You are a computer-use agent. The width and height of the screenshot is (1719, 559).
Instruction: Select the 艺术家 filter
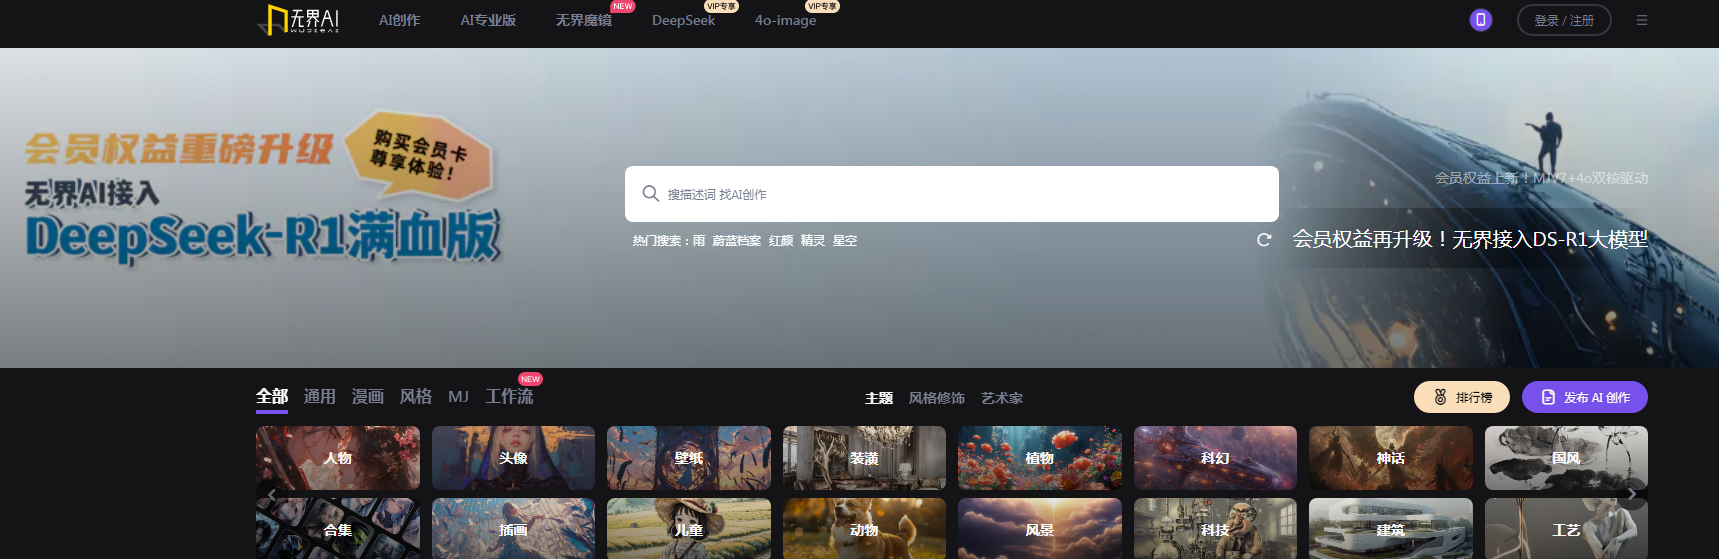tap(1001, 398)
